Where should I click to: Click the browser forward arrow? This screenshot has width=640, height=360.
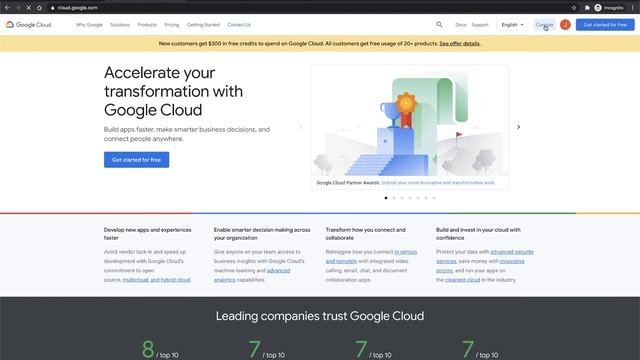18,7
